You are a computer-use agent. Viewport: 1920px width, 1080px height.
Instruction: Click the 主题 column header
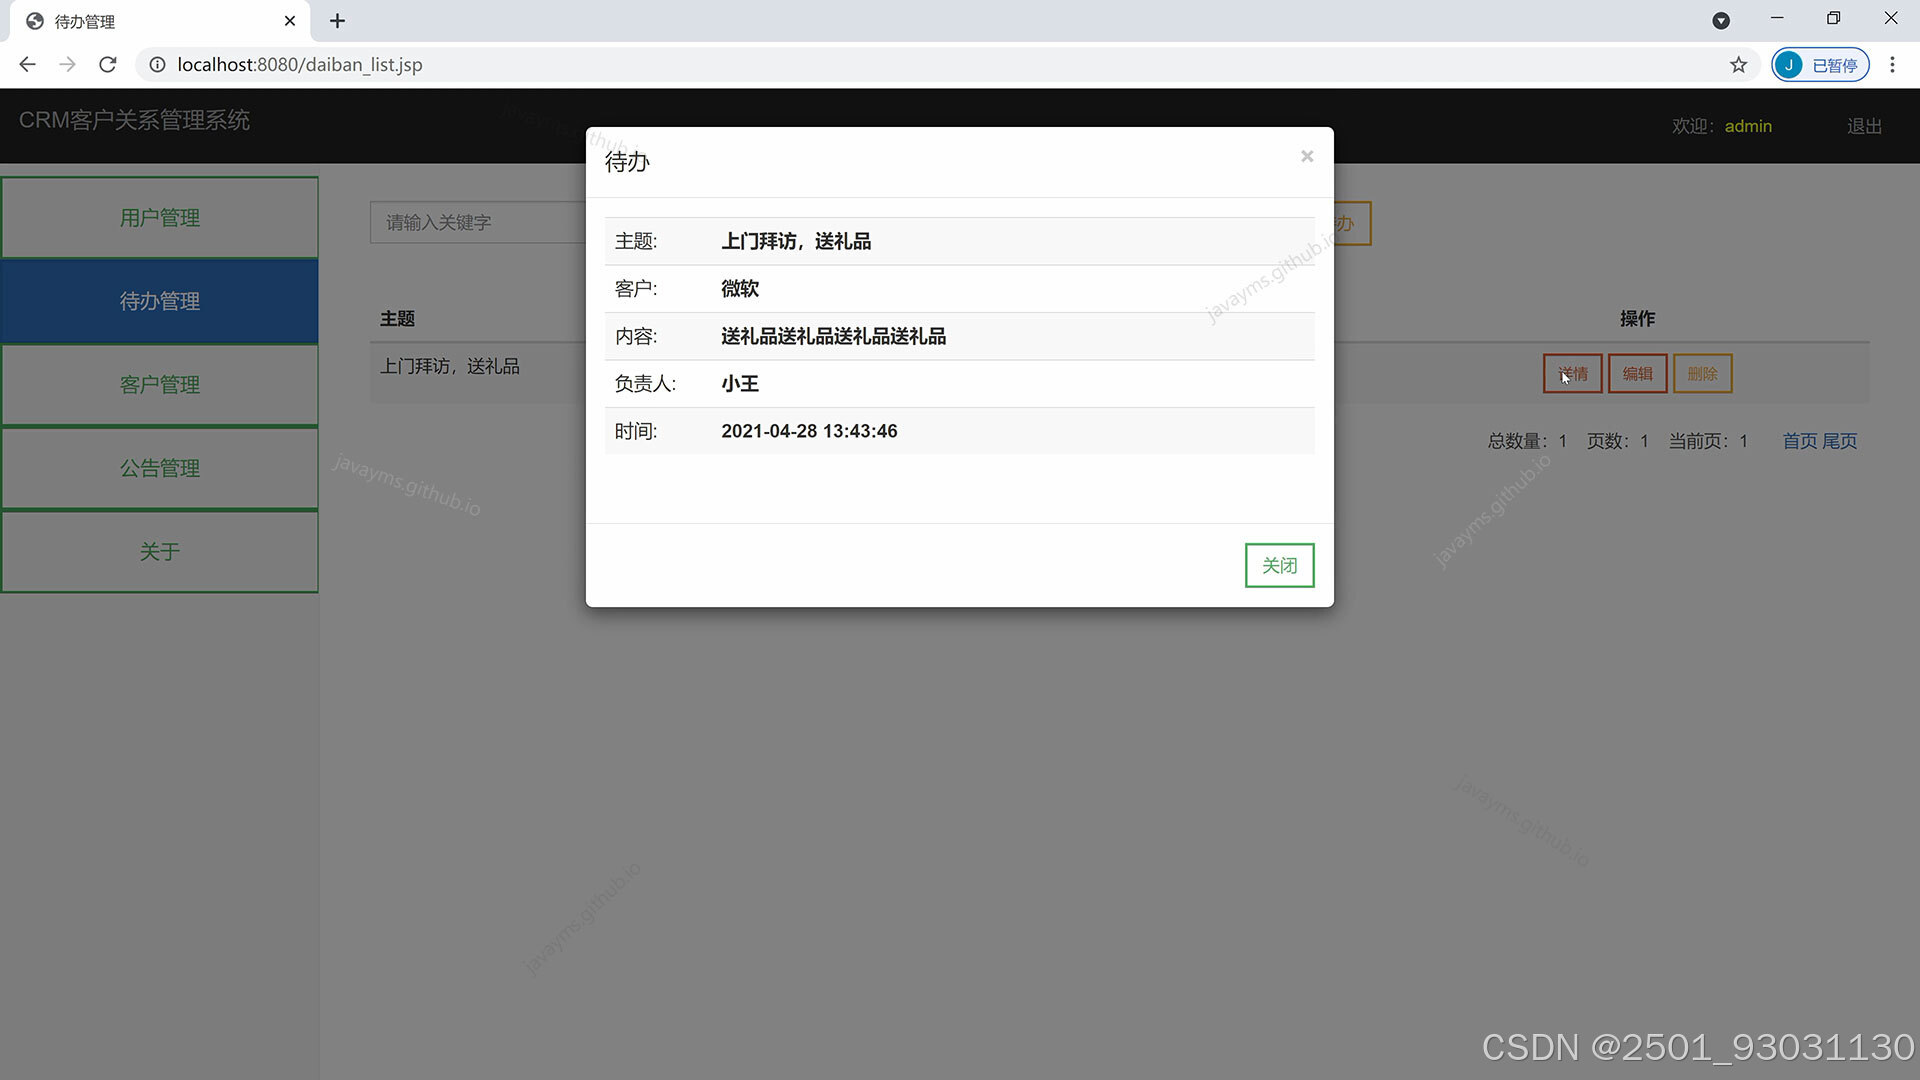(x=397, y=318)
